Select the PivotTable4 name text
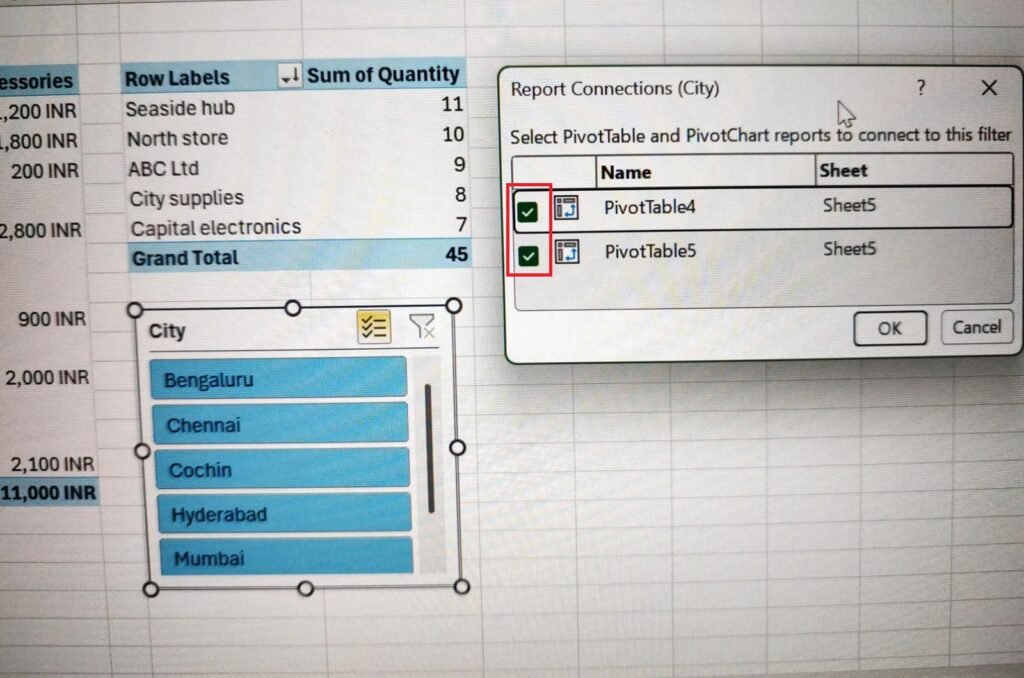The height and width of the screenshot is (678, 1024). 650,208
